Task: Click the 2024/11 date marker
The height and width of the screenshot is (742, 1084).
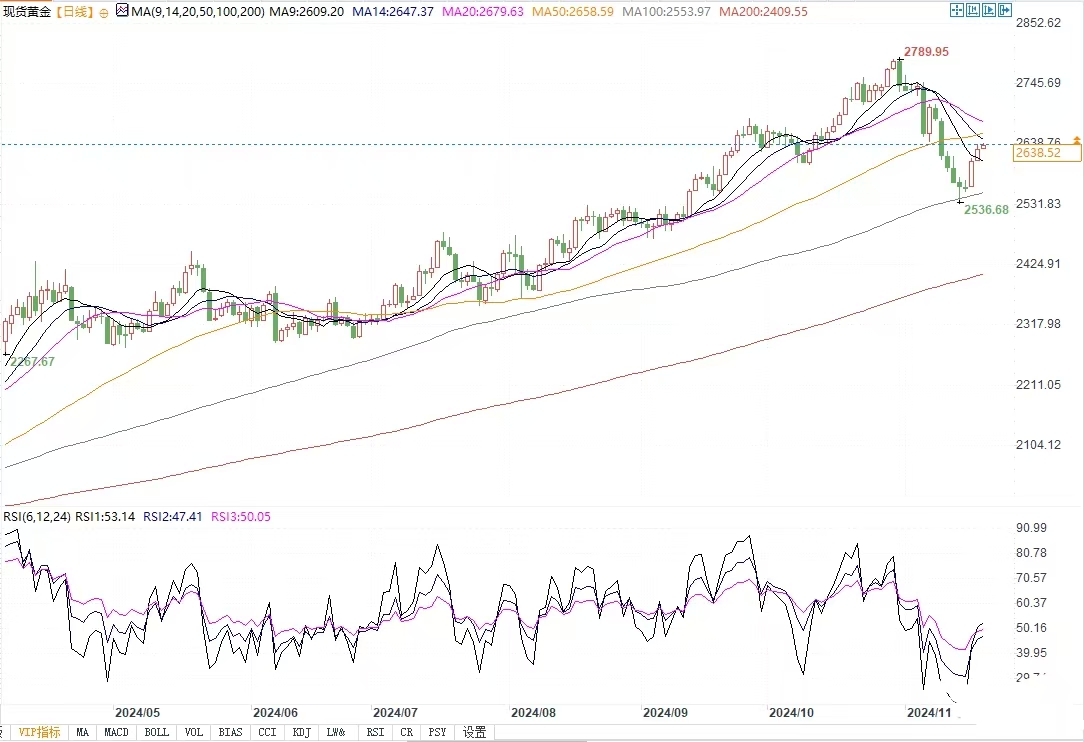Action: click(x=929, y=712)
